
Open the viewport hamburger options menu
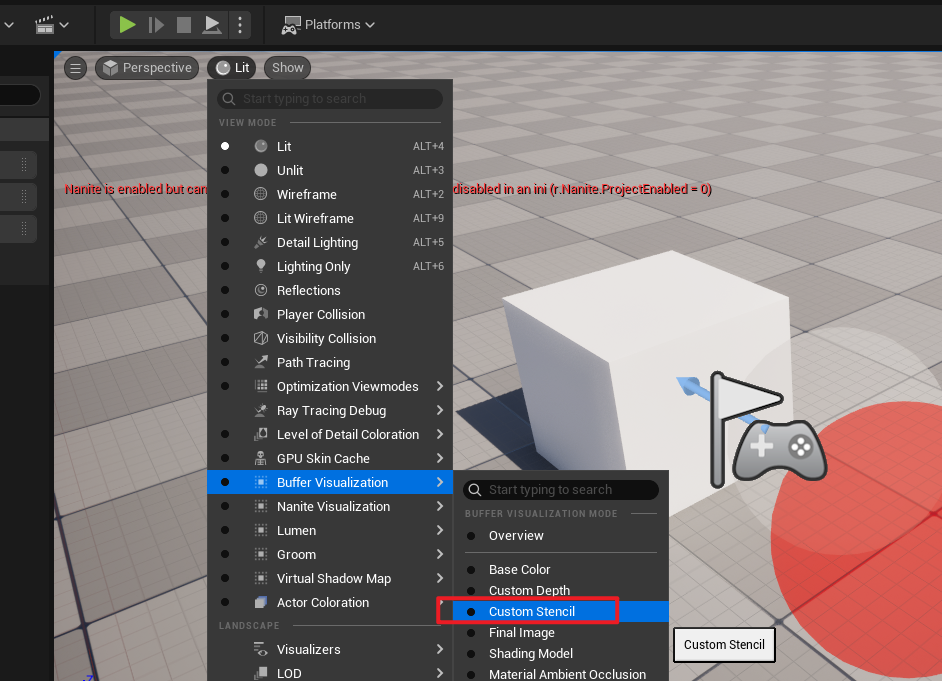(x=76, y=68)
